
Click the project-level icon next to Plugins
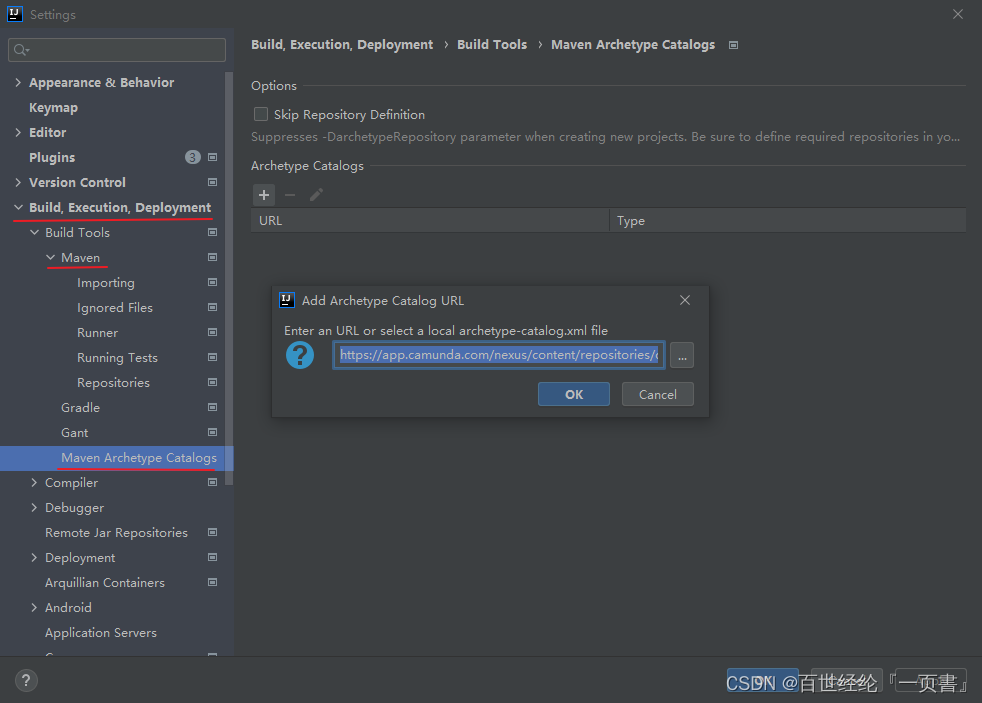coord(212,157)
